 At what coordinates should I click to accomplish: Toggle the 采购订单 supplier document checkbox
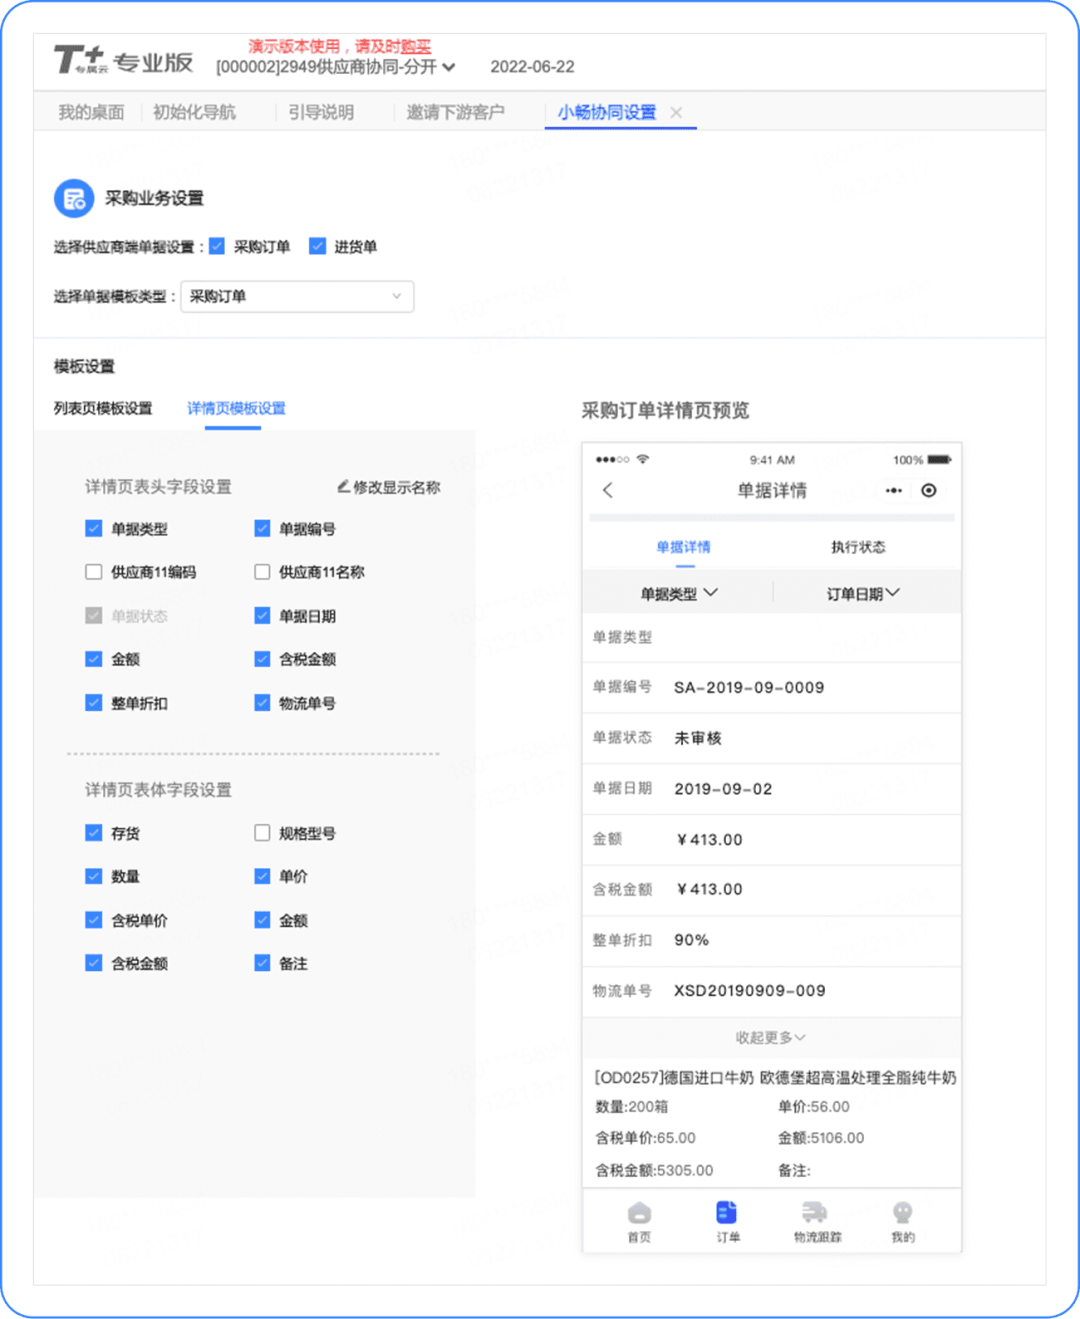click(217, 246)
